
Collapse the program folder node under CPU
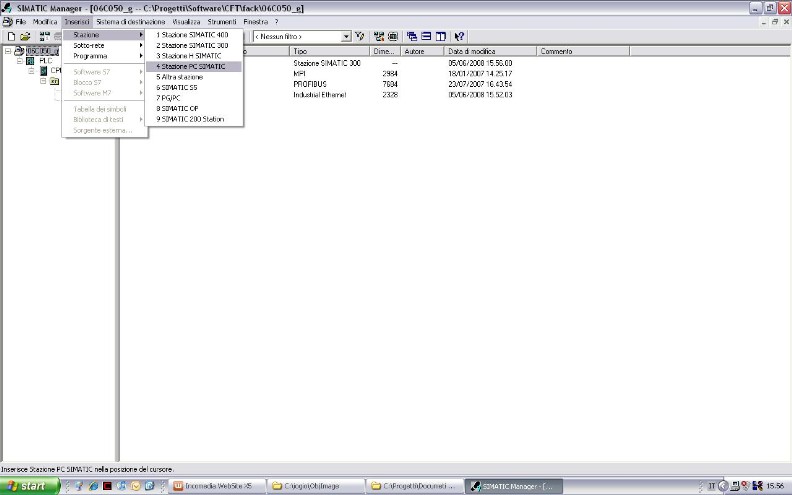43,81
